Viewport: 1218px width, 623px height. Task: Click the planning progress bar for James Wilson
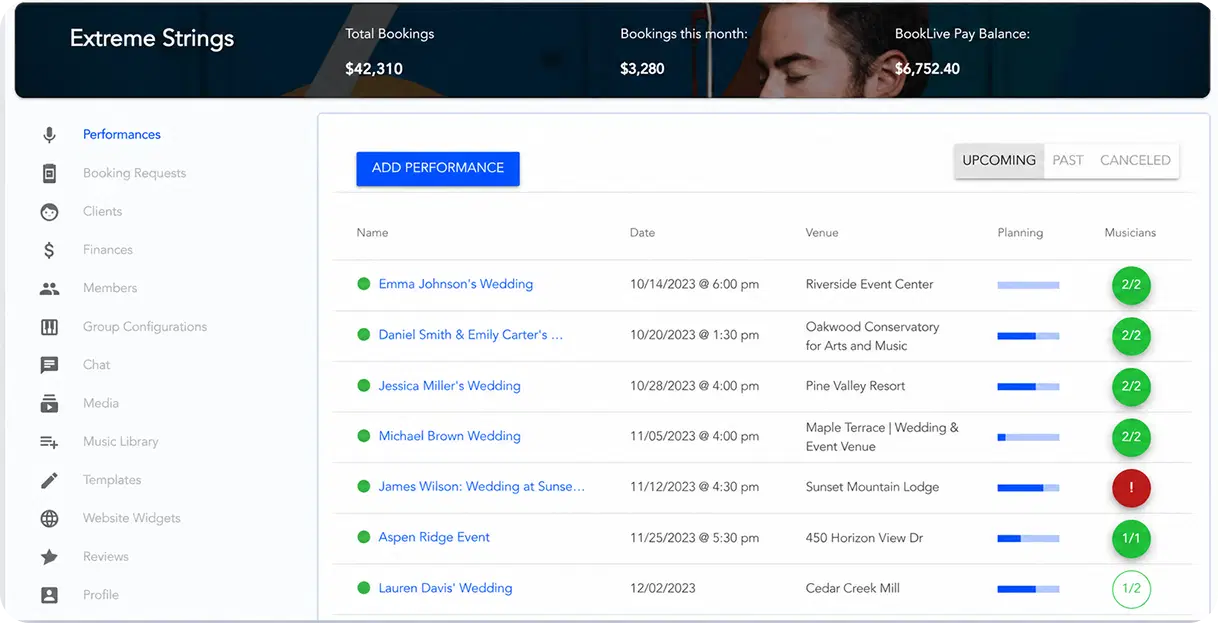point(1028,488)
